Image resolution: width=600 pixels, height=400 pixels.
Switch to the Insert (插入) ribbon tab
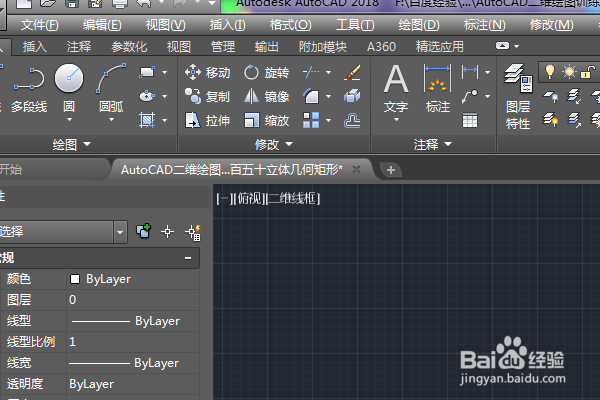[x=35, y=47]
